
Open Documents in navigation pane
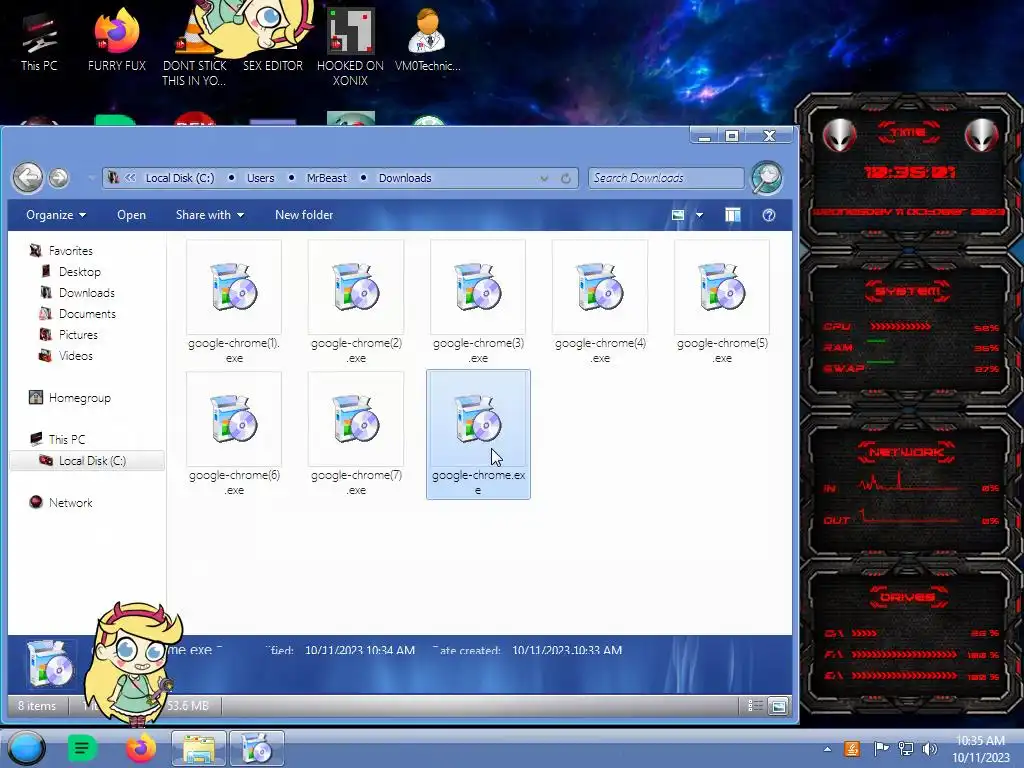[x=87, y=313]
